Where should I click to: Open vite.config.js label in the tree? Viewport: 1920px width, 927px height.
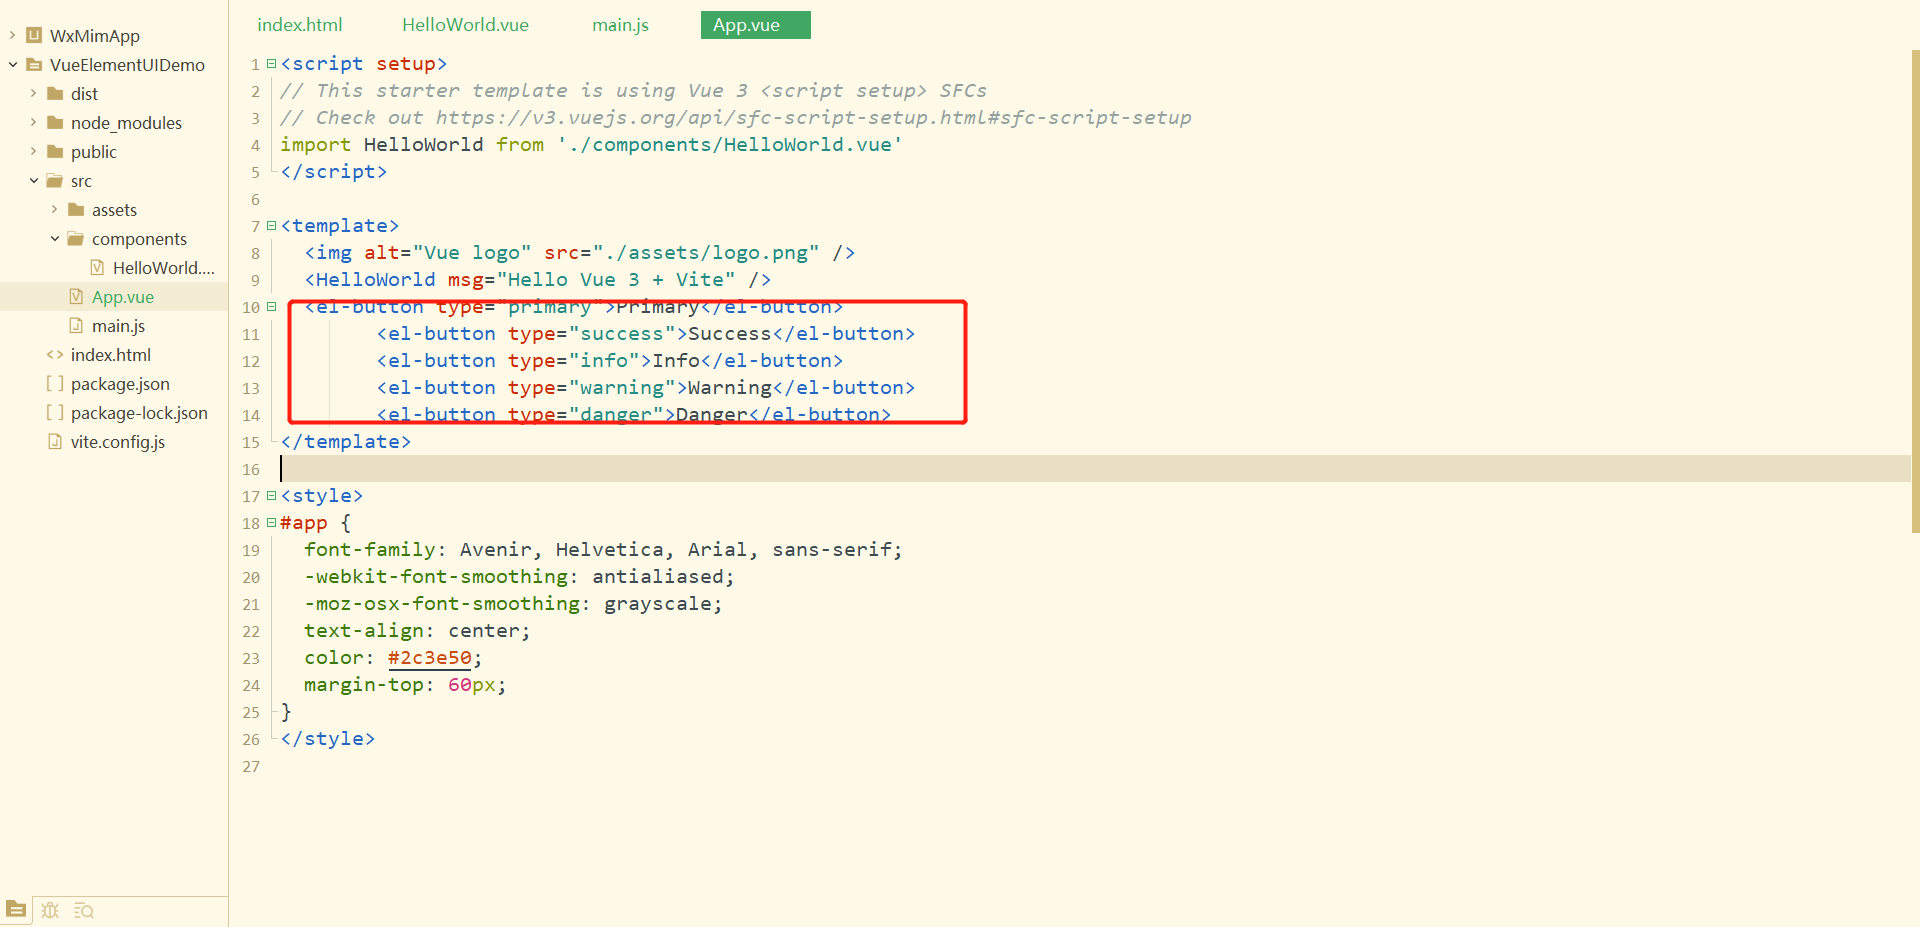tap(117, 441)
